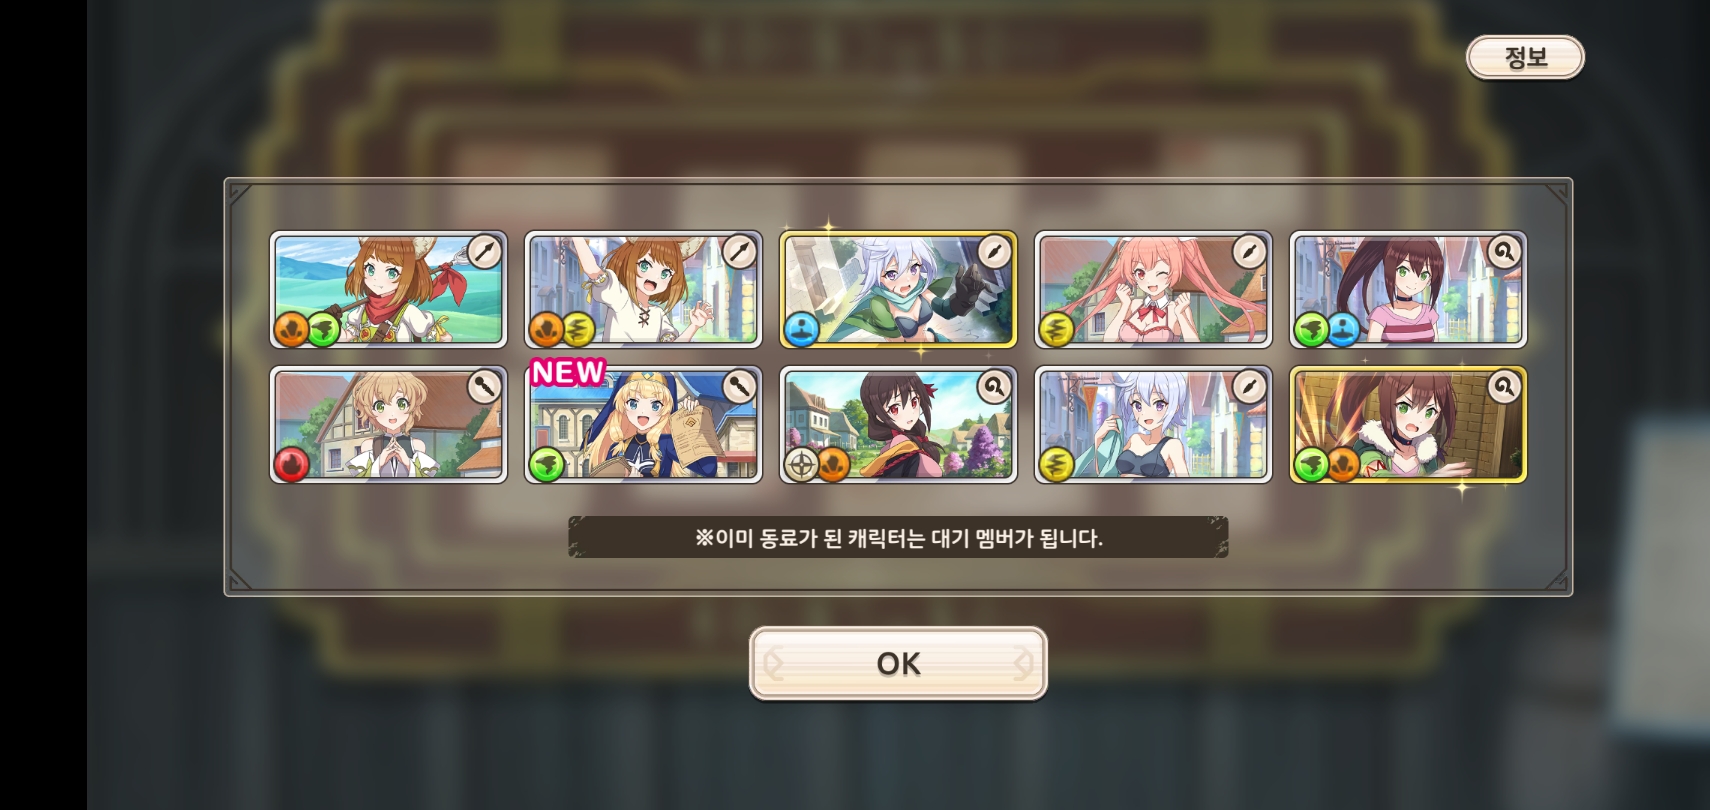Click yellow lightning icon on silver-haired black-top girl's card
Screen dimensions: 1710x810
point(1056,463)
